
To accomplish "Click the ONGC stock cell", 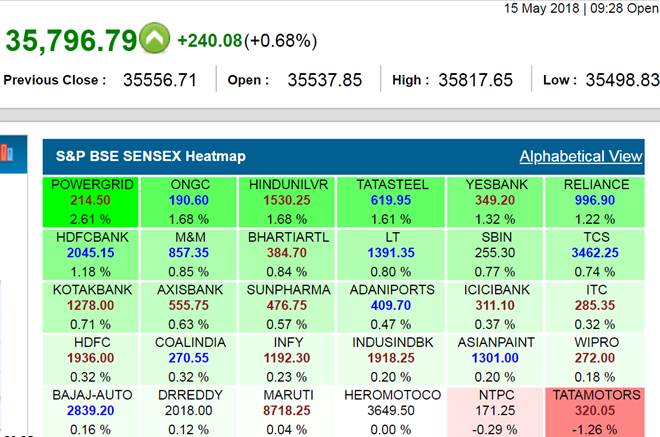I will click(x=189, y=201).
